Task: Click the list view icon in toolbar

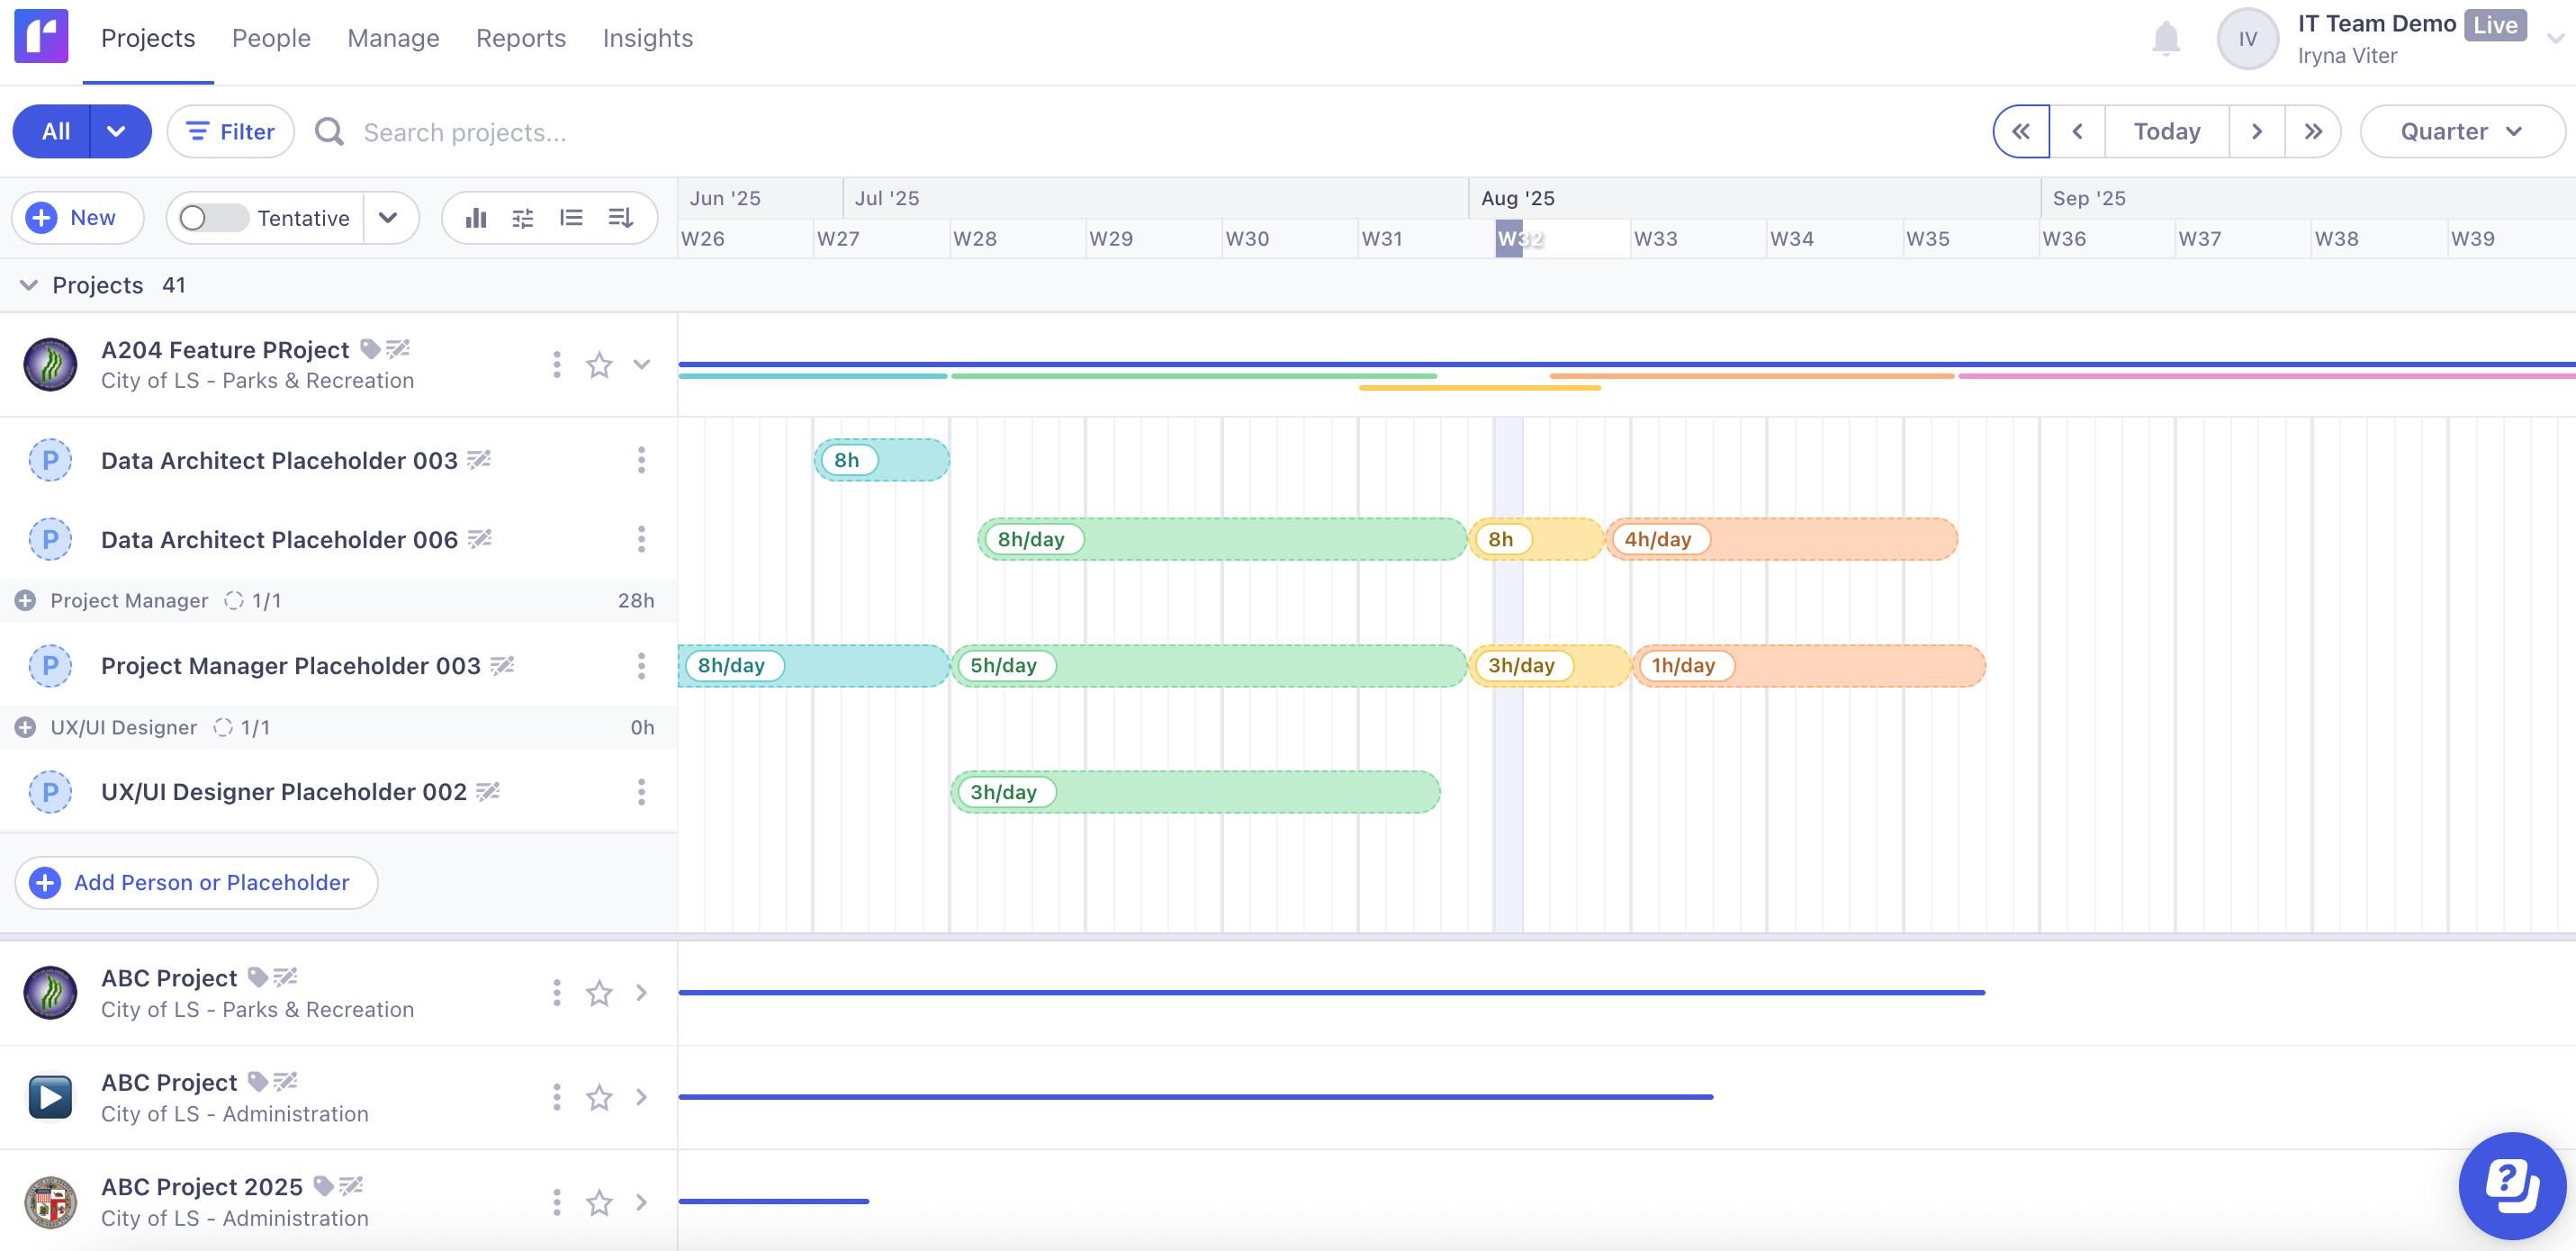Action: click(571, 218)
